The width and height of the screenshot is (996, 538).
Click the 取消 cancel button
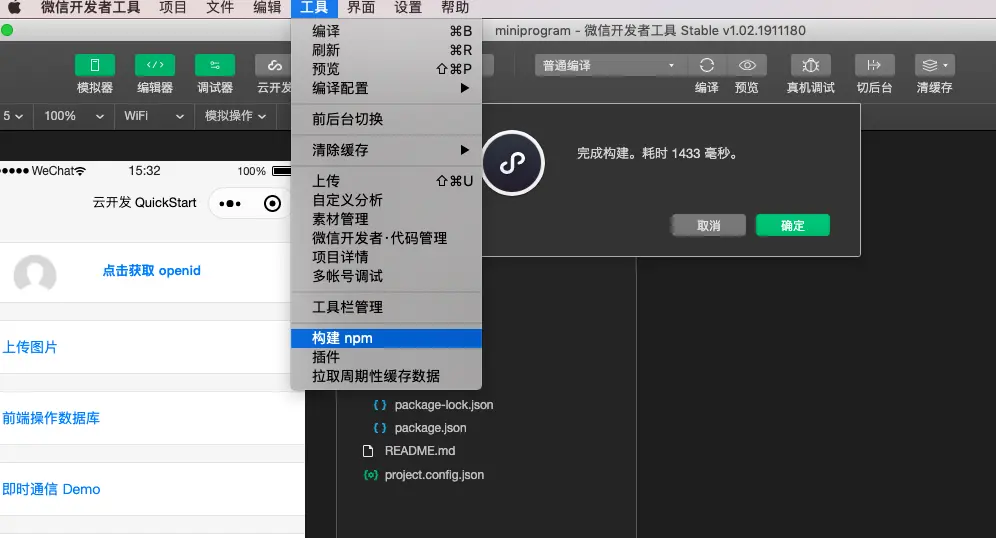pyautogui.click(x=709, y=225)
